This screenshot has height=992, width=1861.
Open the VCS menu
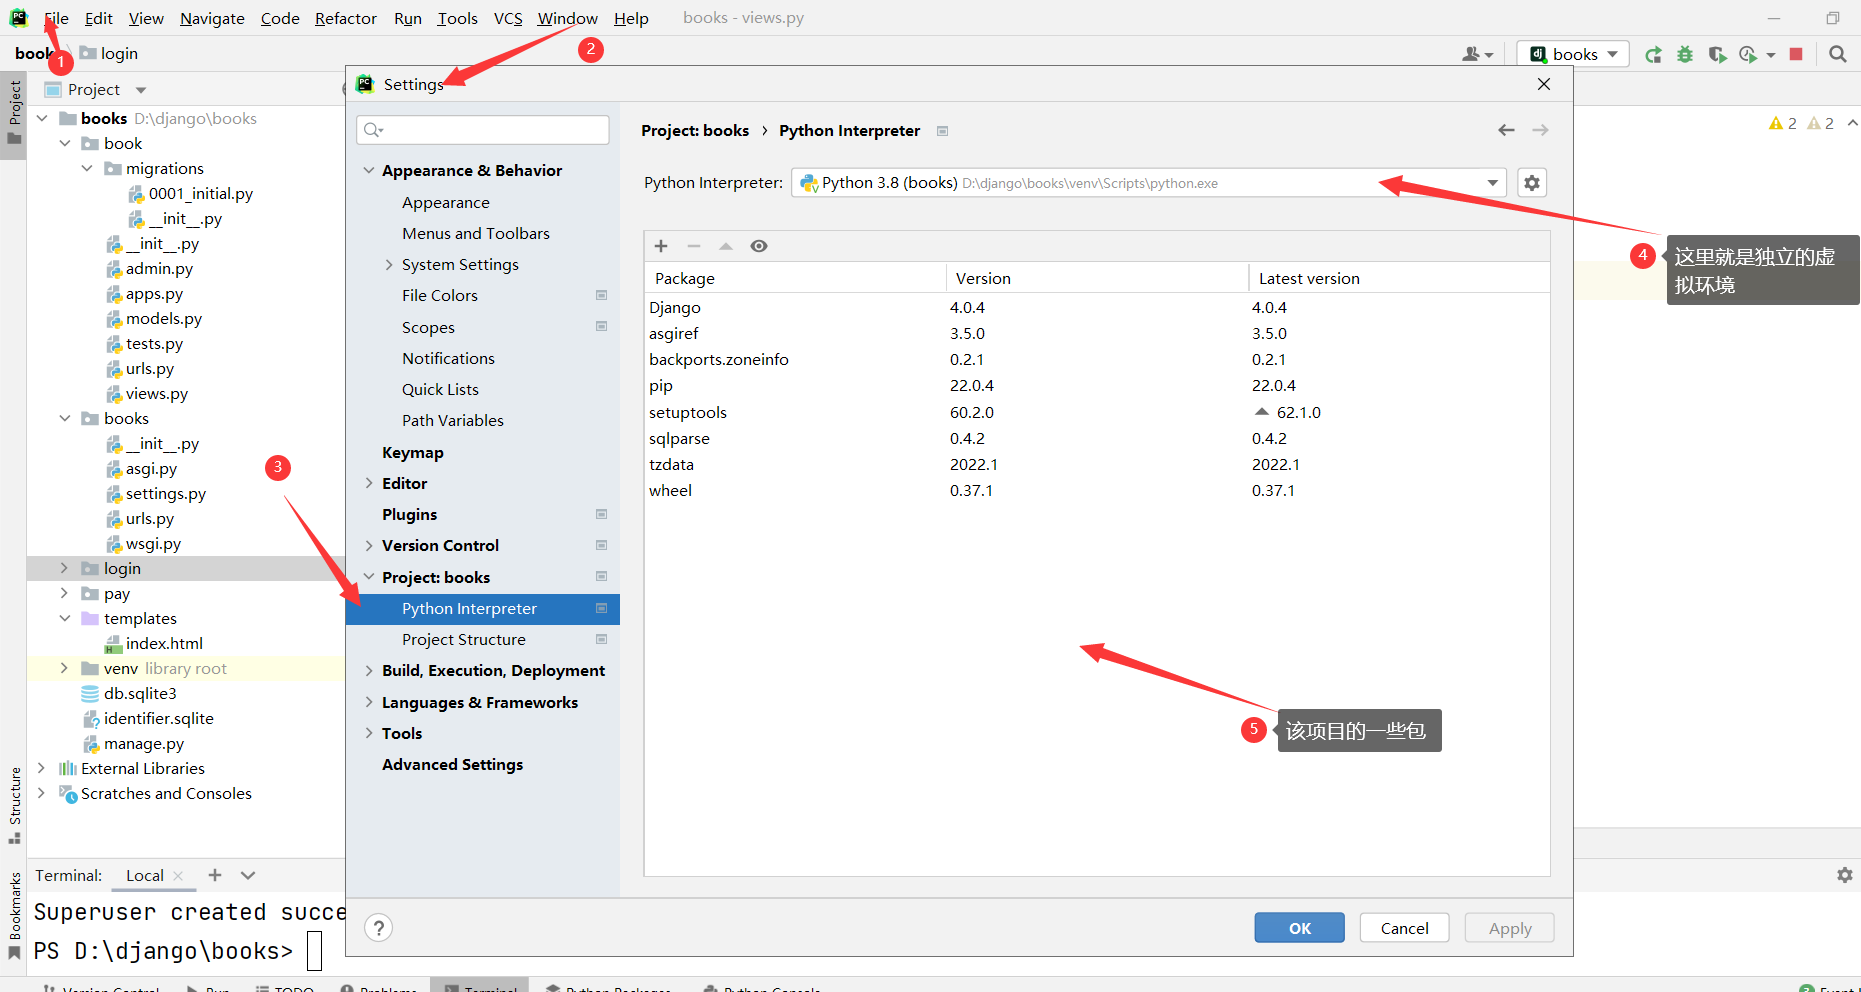pos(508,18)
